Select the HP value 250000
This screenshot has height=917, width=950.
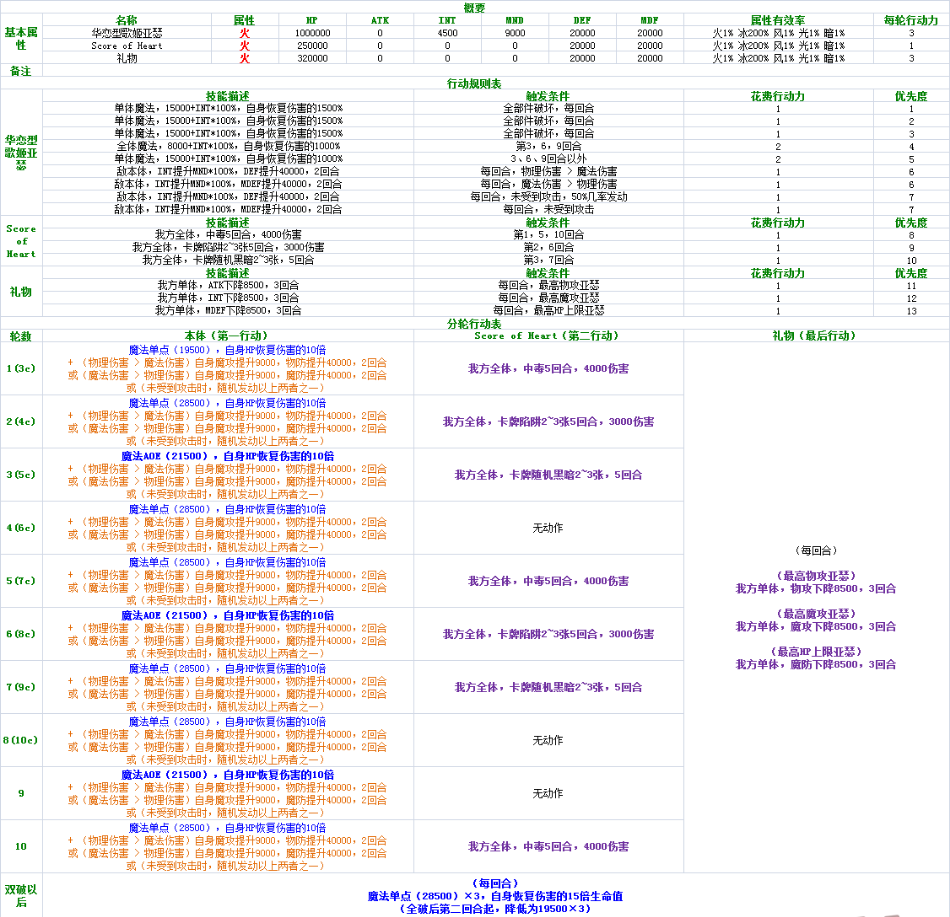click(x=312, y=45)
